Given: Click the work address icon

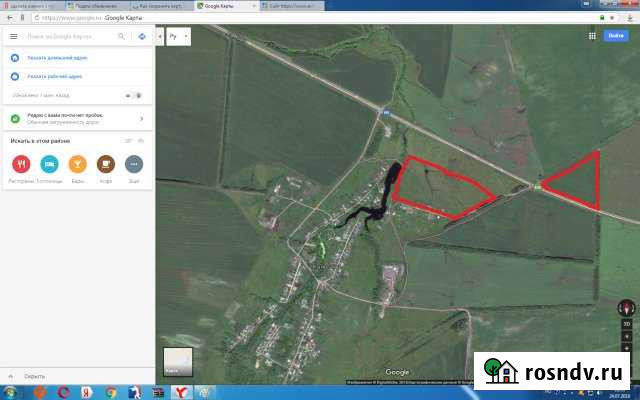Looking at the screenshot, I should (15, 76).
